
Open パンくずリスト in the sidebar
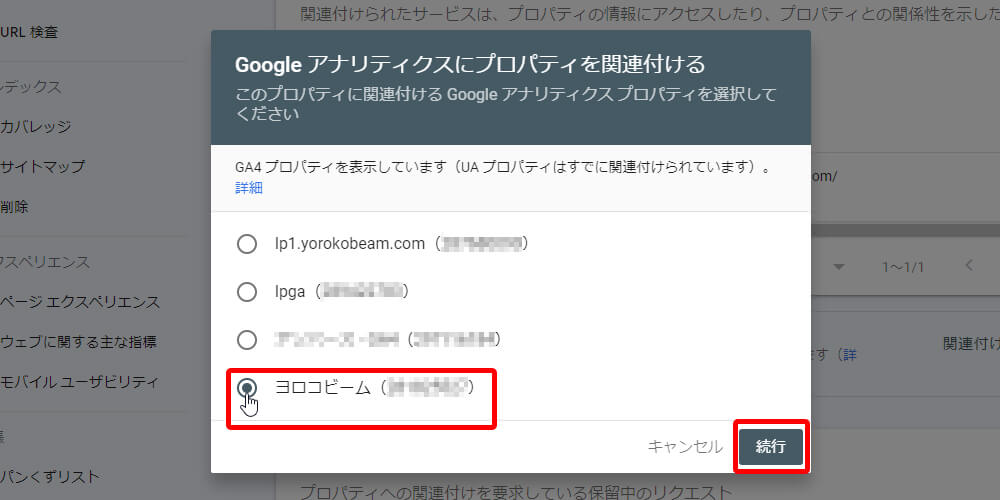pyautogui.click(x=50, y=476)
